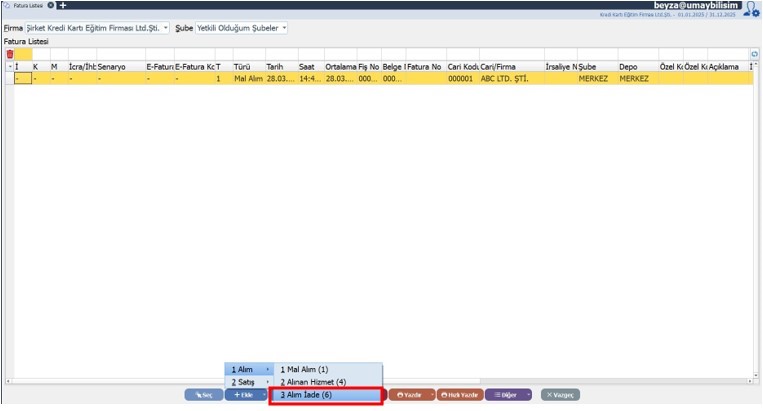
Task: Expand the Diğer button dropdown arrow
Action: (x=527, y=395)
